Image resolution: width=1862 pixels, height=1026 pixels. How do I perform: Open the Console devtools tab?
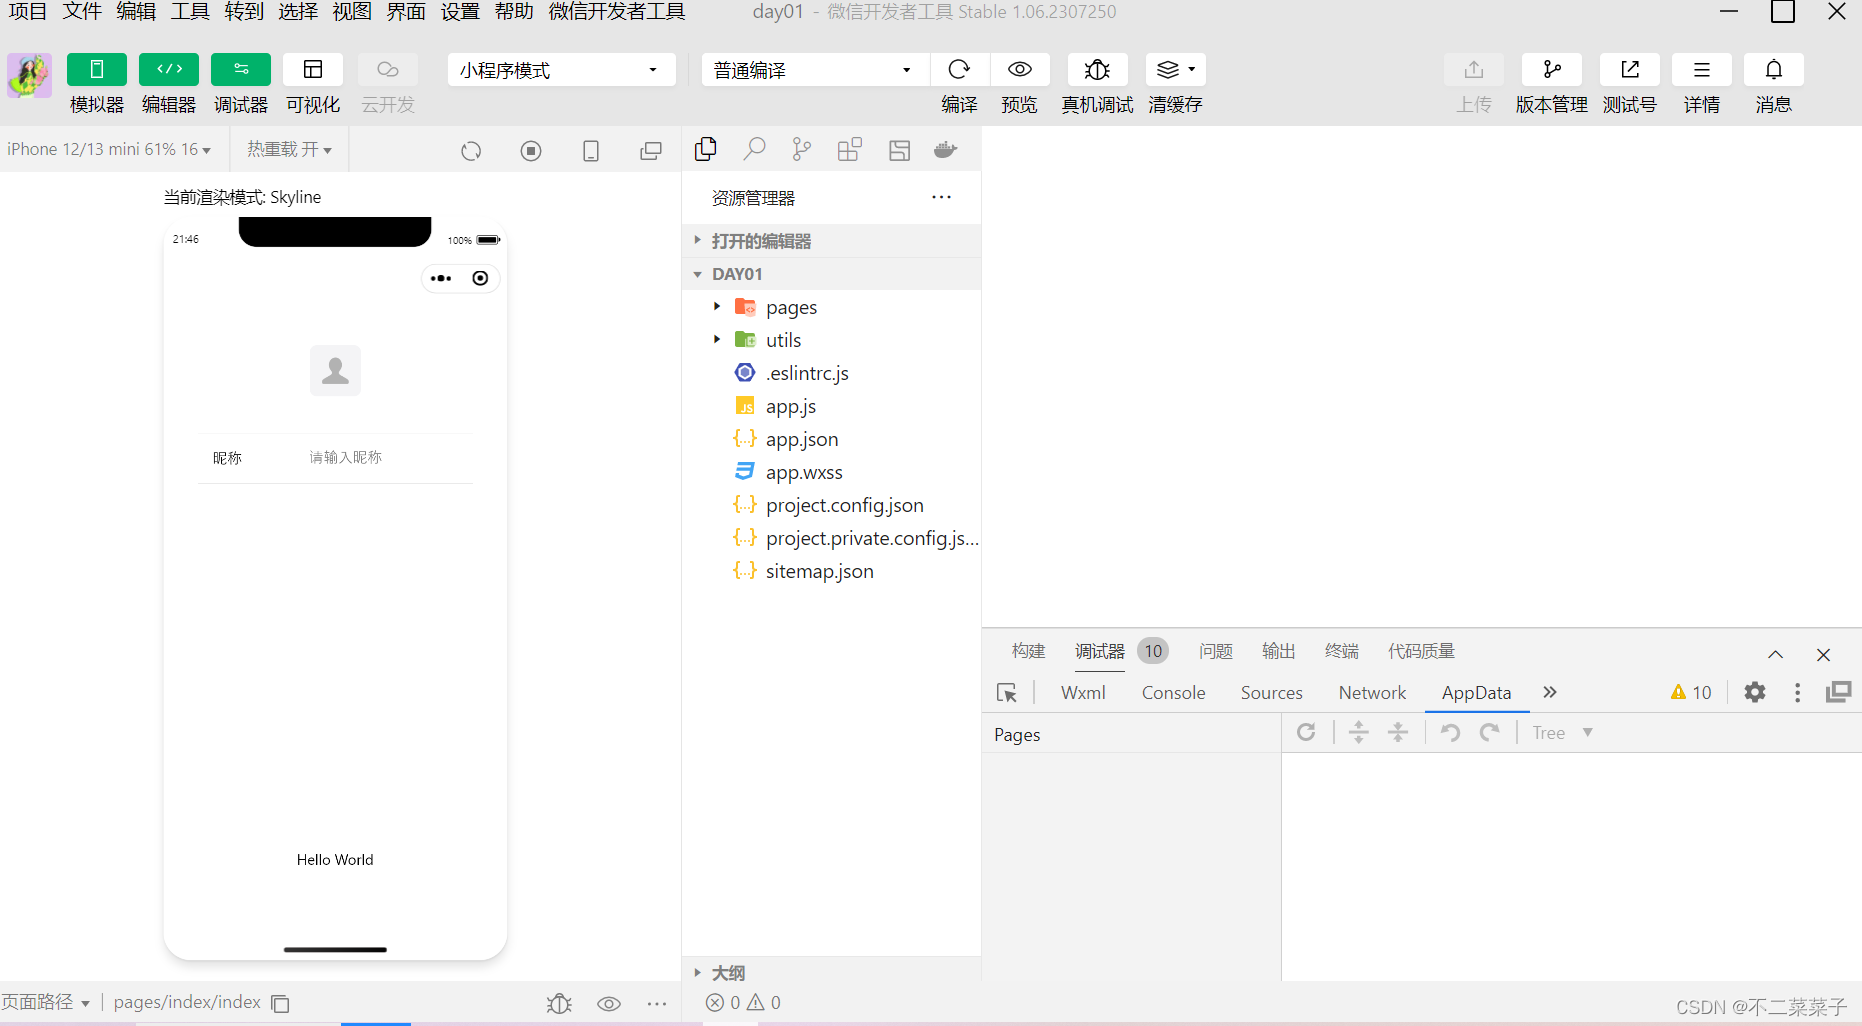pos(1174,693)
